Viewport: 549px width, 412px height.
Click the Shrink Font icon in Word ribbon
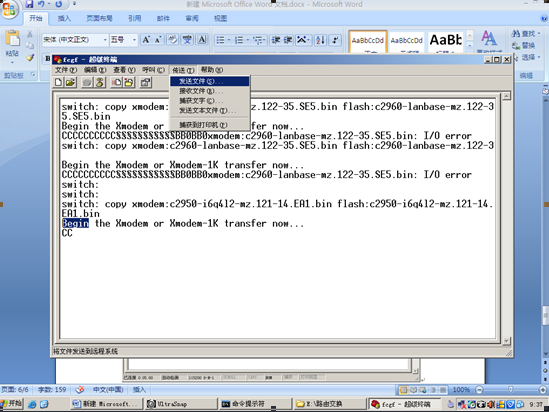pyautogui.click(x=158, y=40)
